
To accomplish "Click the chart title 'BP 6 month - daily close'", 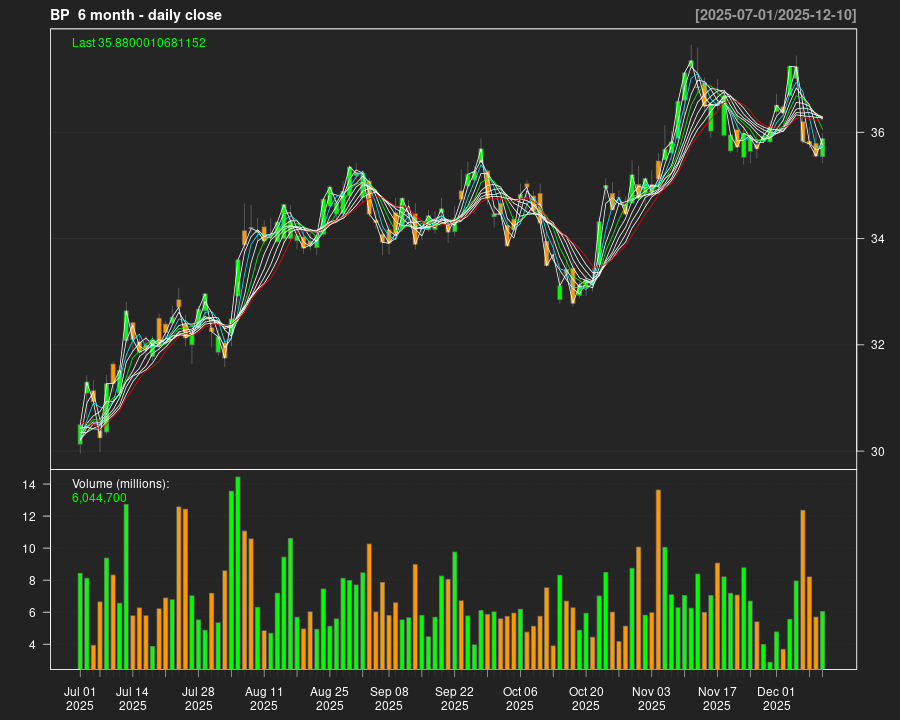I will coord(136,15).
